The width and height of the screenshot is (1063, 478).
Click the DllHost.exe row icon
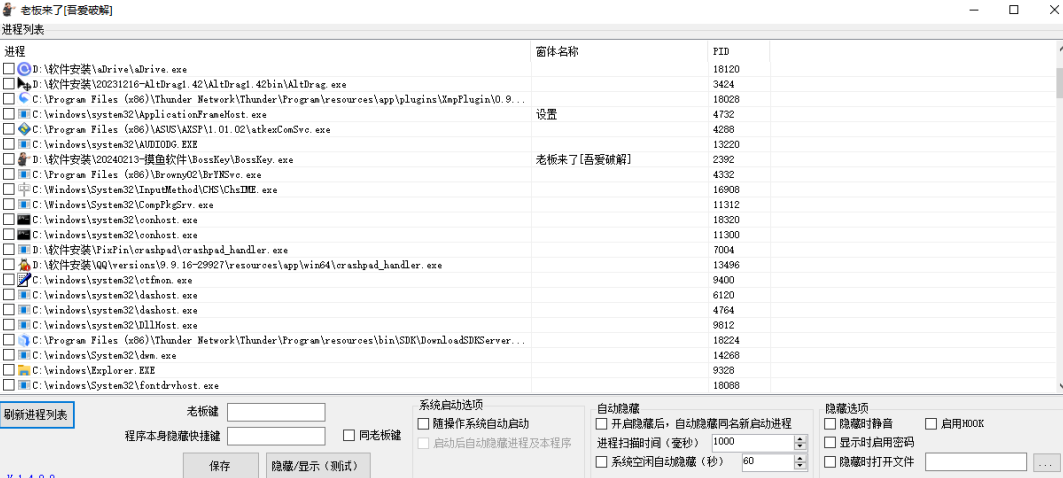point(24,325)
